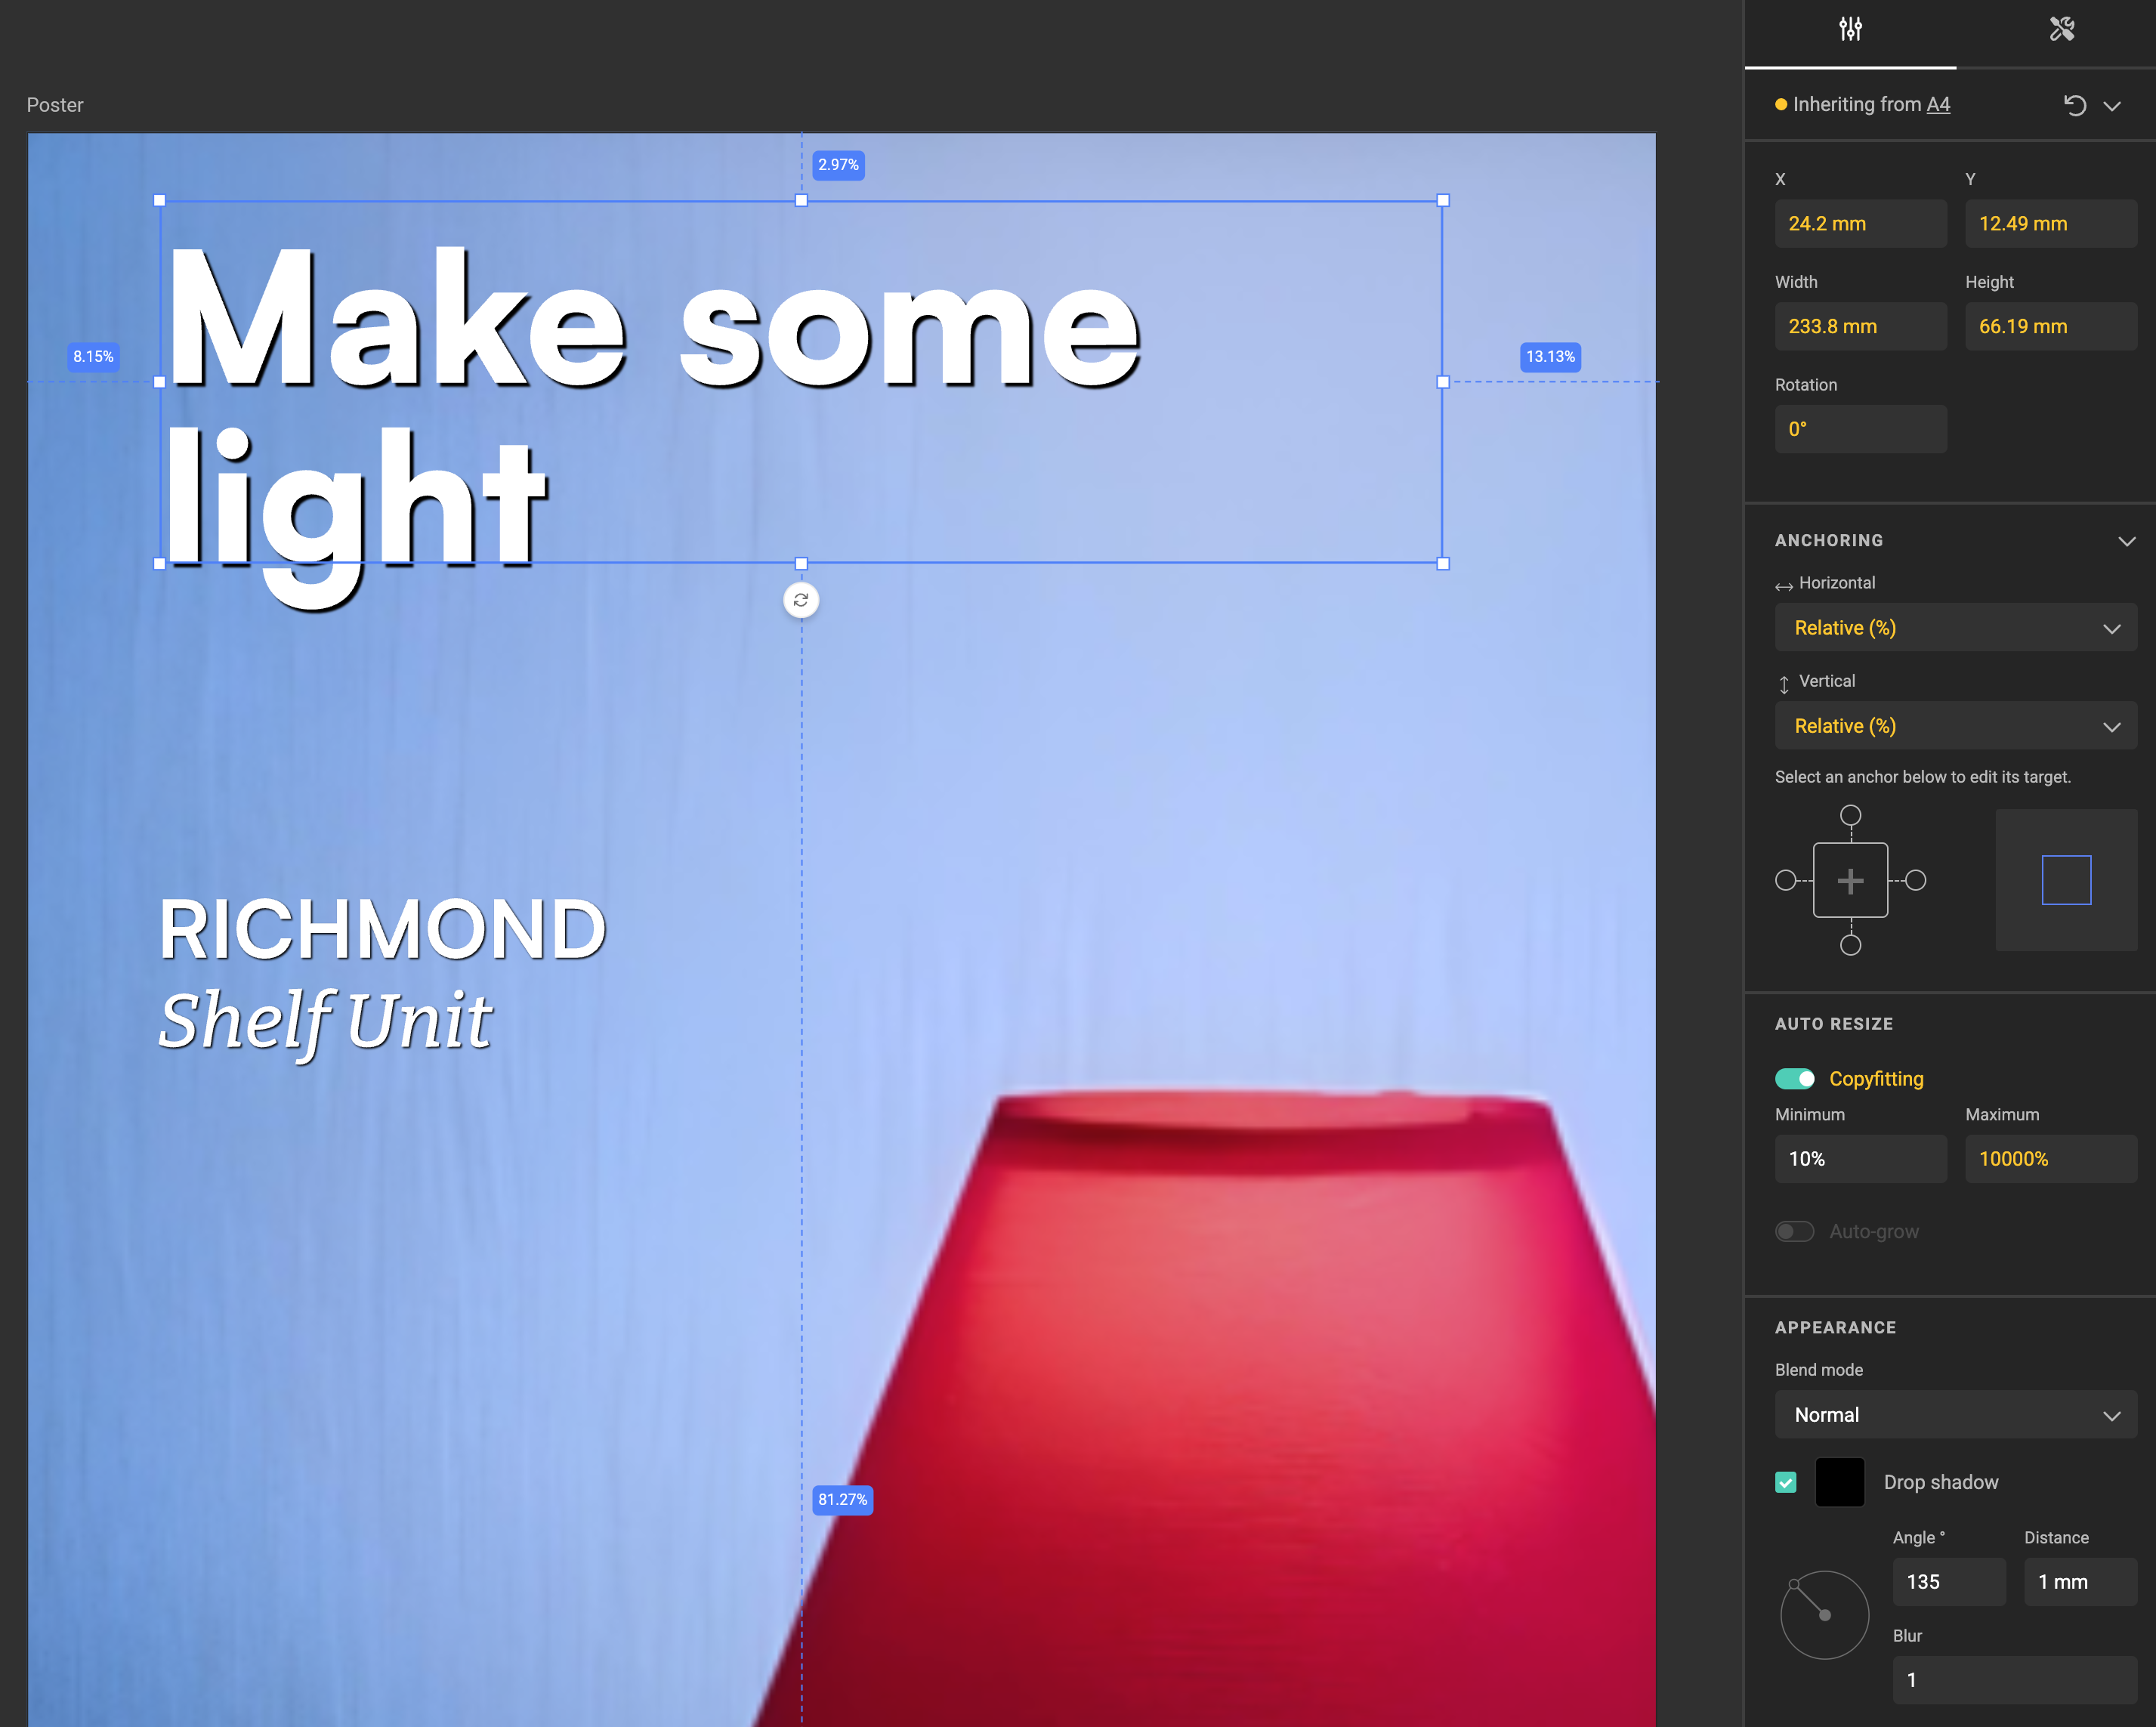Viewport: 2156px width, 1727px height.
Task: Collapse the Anchoring section
Action: (x=2126, y=541)
